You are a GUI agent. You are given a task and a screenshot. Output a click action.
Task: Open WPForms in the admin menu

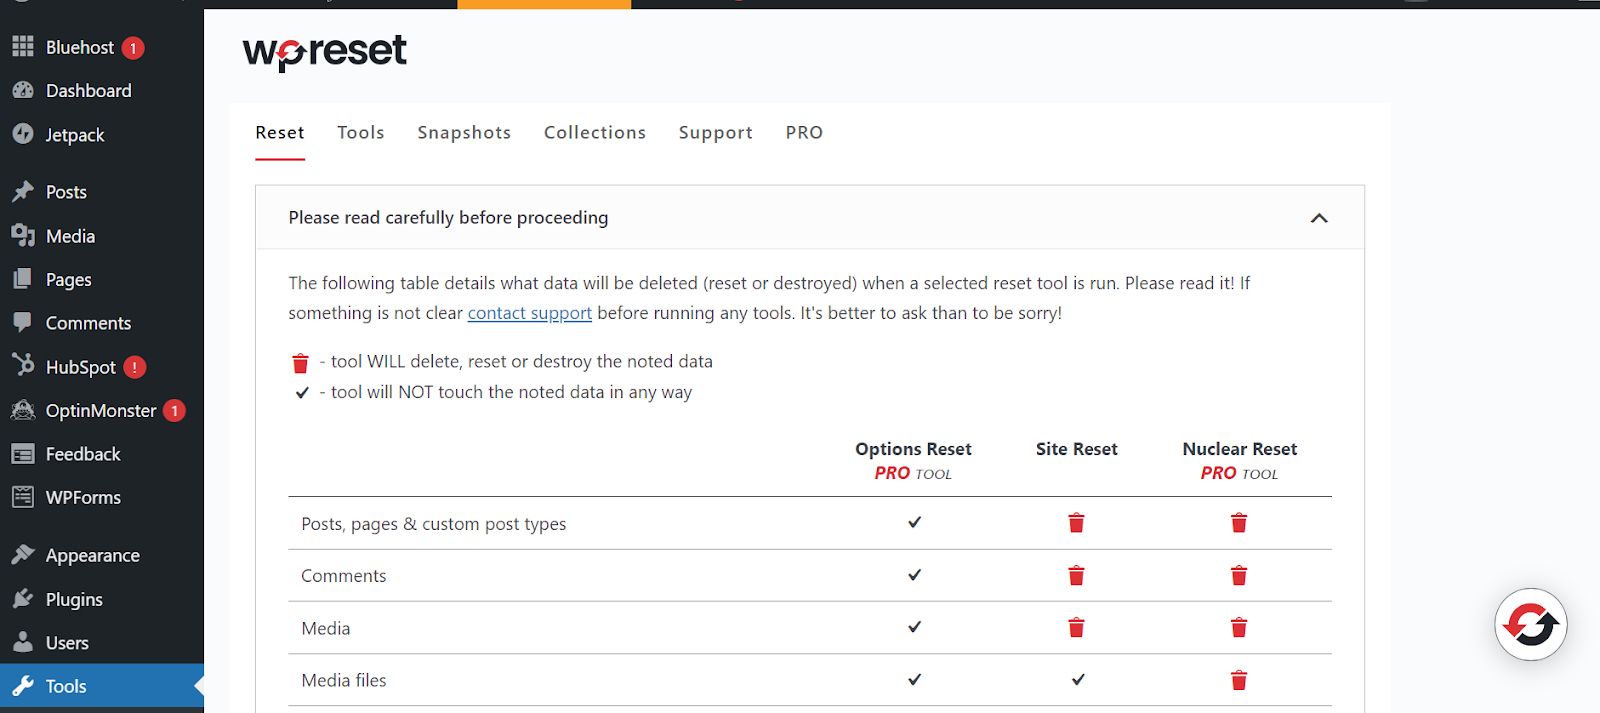[x=83, y=497]
